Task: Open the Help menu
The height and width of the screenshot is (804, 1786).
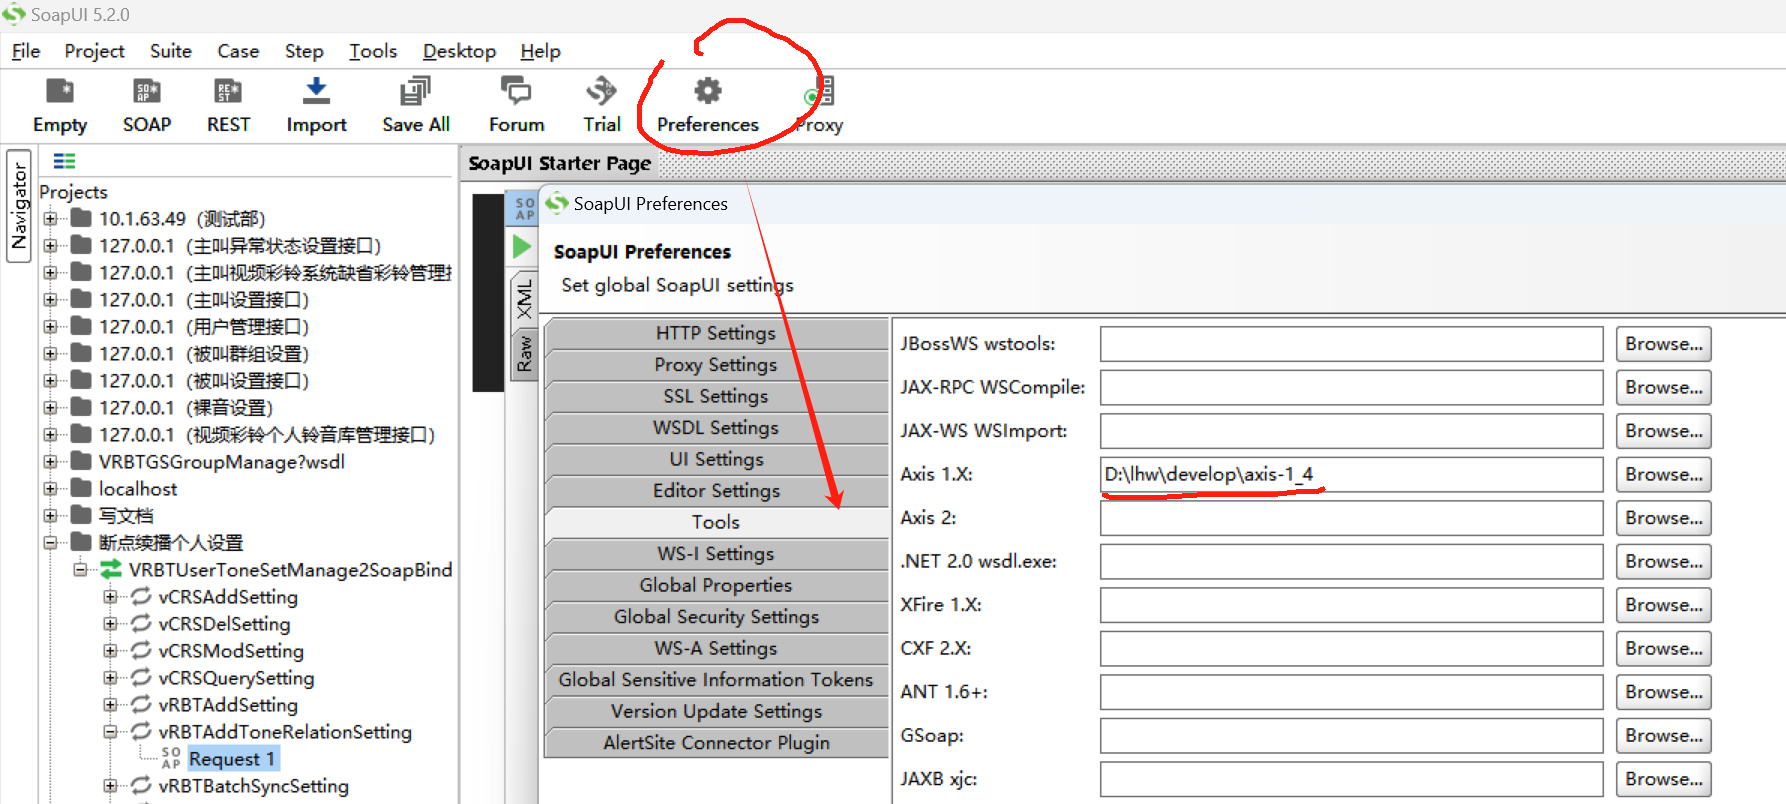Action: pos(540,51)
